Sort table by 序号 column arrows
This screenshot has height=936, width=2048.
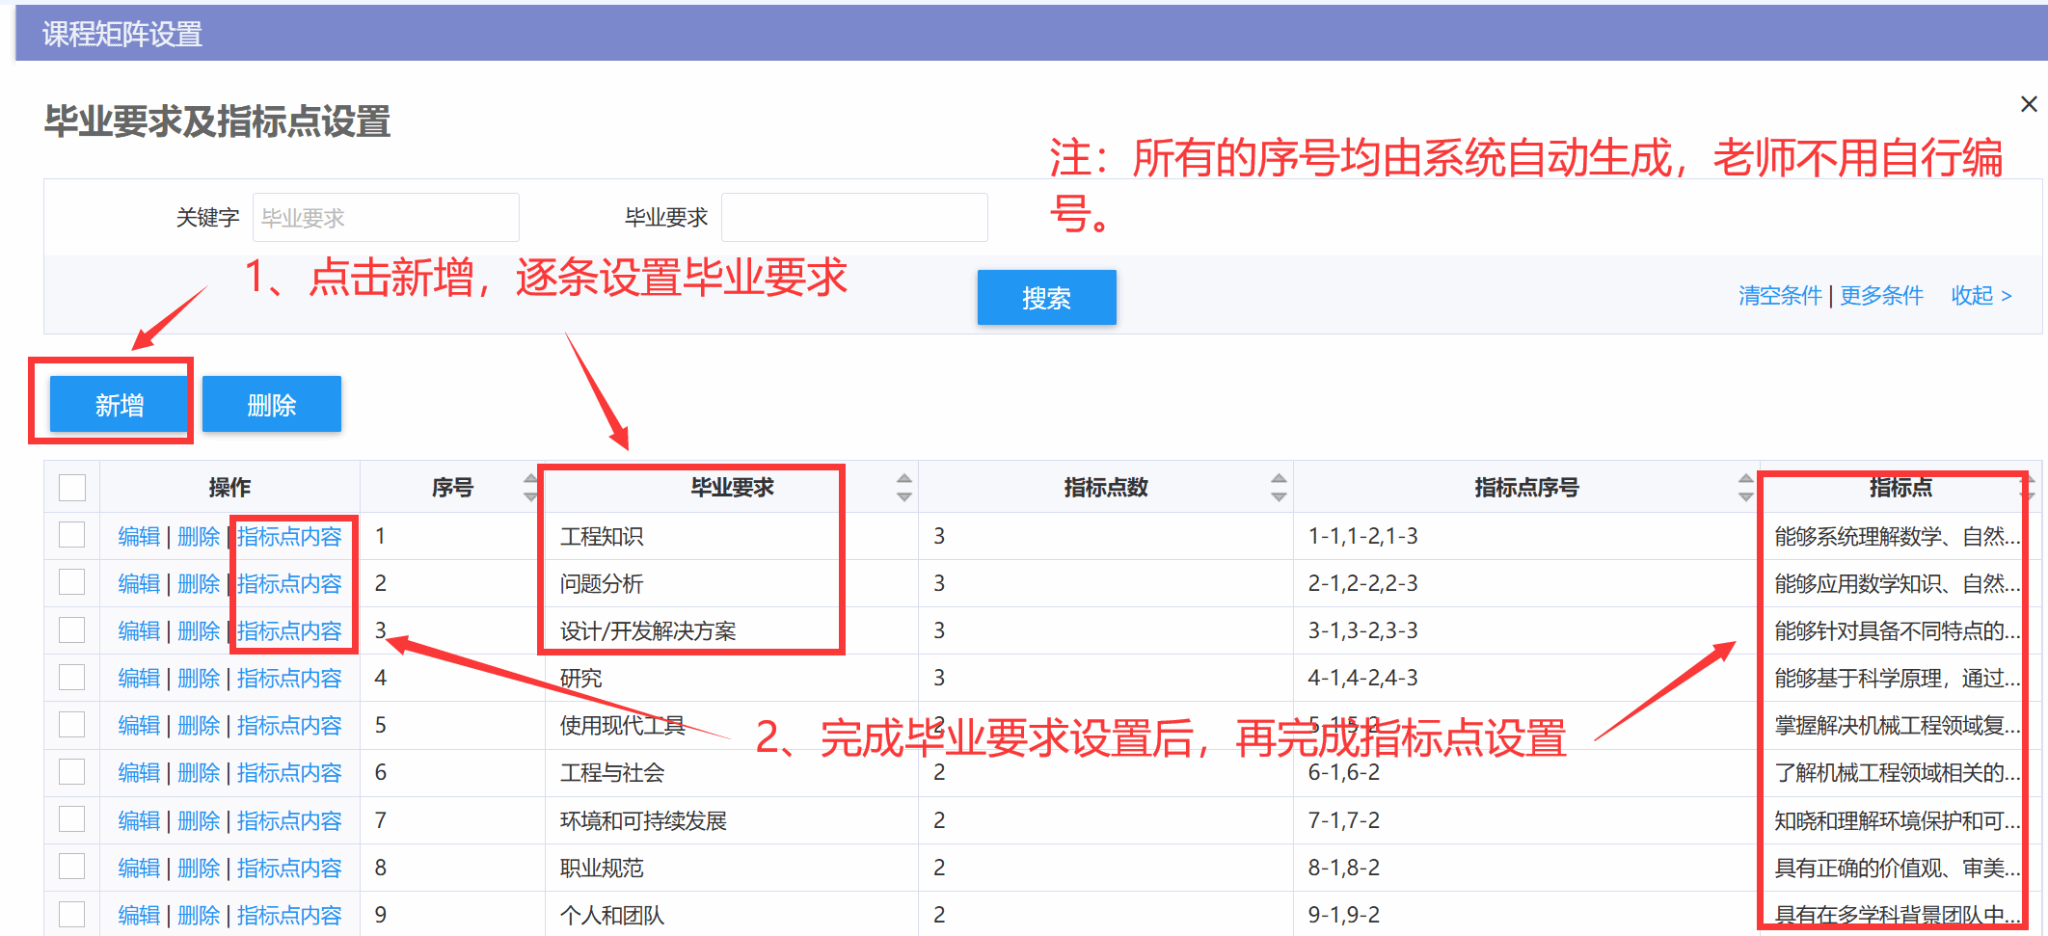tap(530, 487)
